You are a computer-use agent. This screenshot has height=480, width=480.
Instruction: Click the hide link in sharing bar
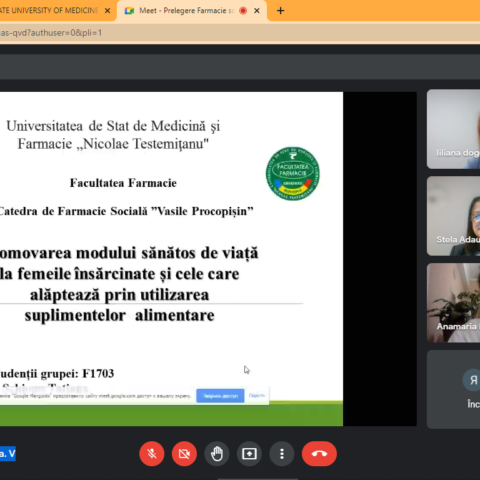point(257,395)
